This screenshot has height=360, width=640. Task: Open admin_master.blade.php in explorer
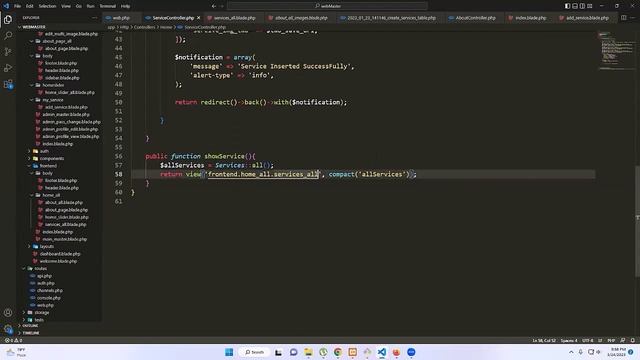[65, 114]
